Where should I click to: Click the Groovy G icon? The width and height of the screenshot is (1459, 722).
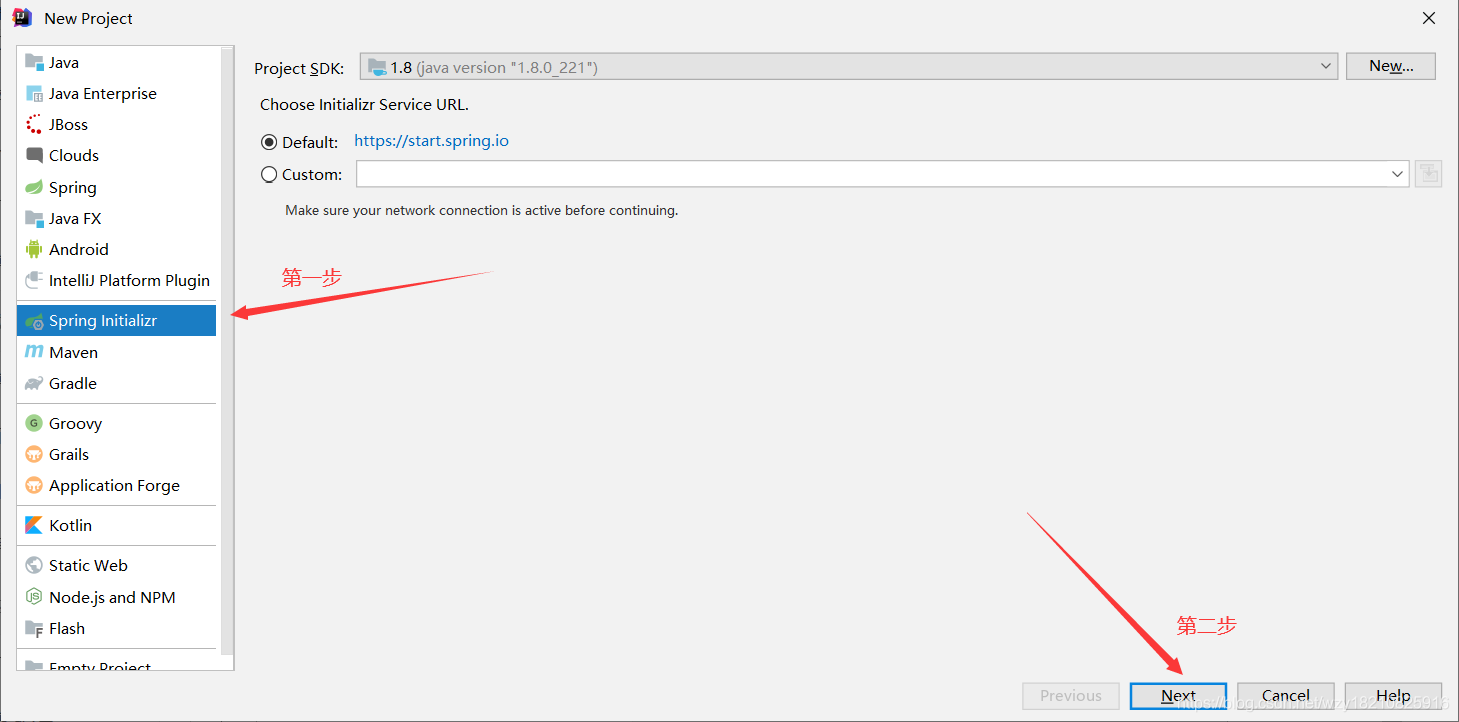pos(34,423)
